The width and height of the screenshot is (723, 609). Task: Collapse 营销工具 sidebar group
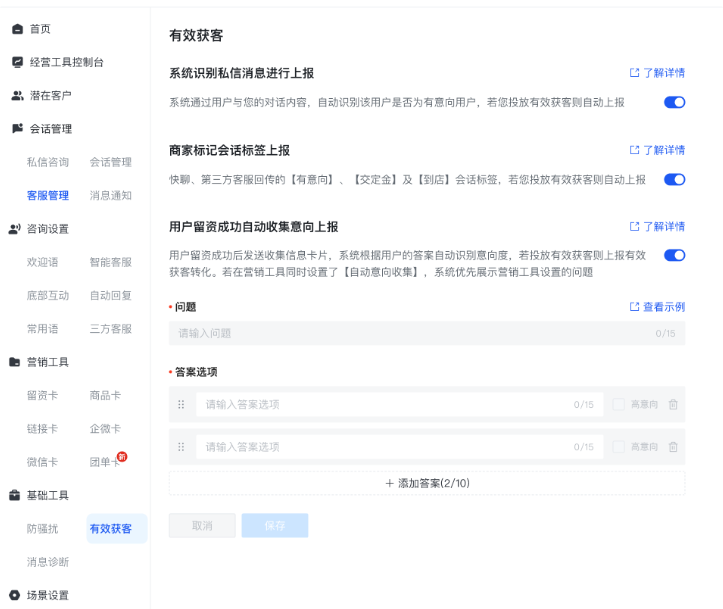pos(48,362)
